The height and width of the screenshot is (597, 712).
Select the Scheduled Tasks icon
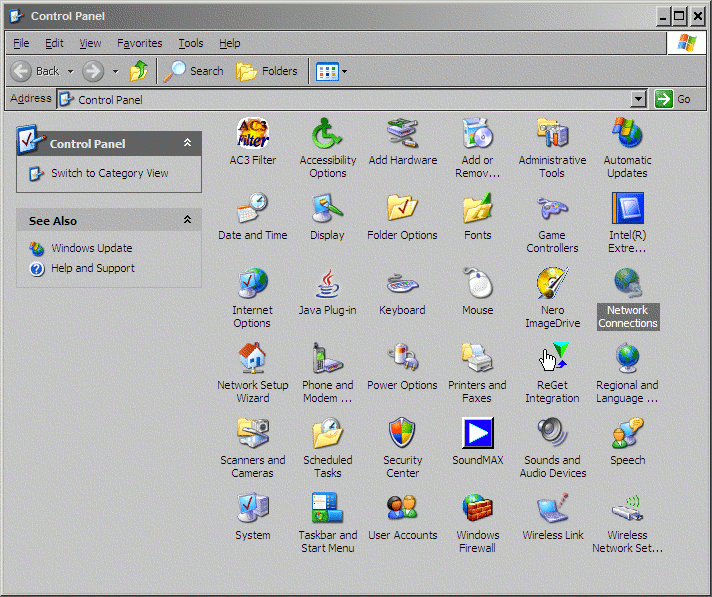pyautogui.click(x=327, y=433)
